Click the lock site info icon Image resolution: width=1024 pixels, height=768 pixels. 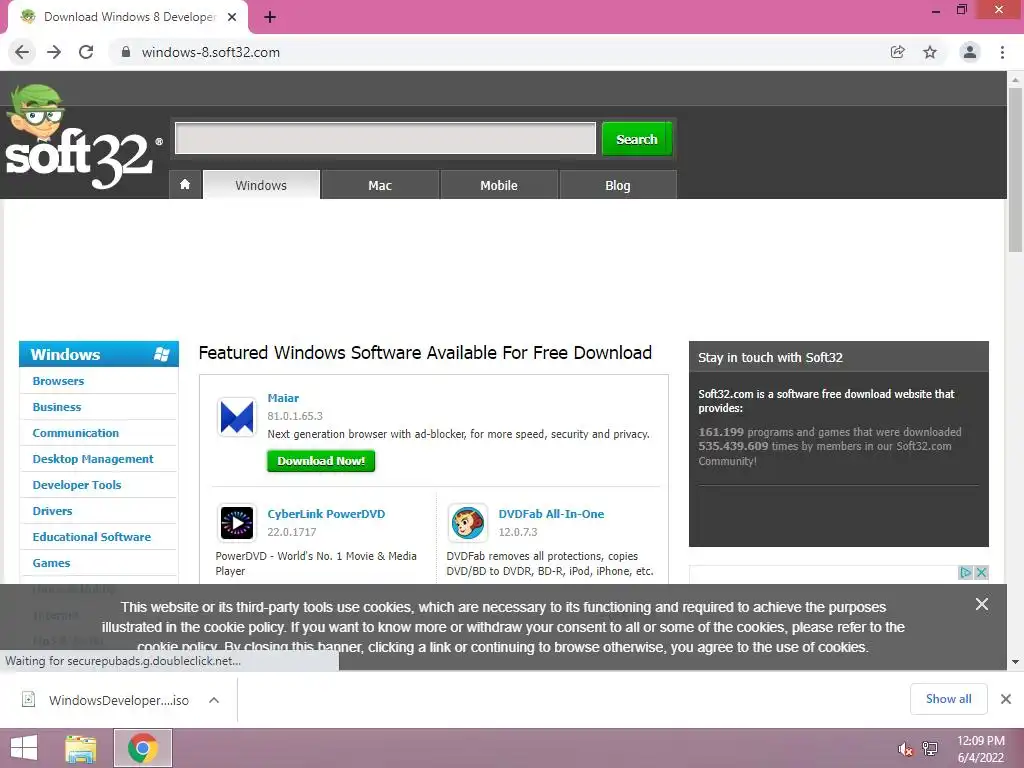pos(126,52)
